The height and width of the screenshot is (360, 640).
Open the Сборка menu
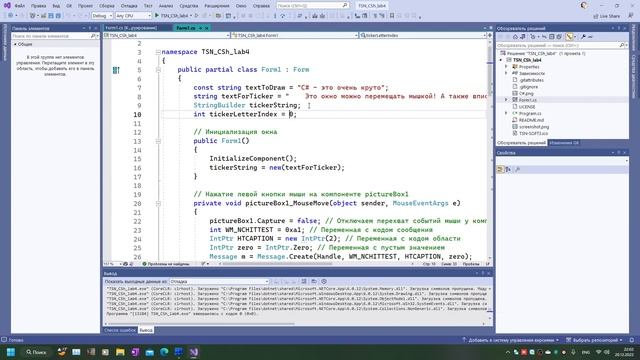107,6
